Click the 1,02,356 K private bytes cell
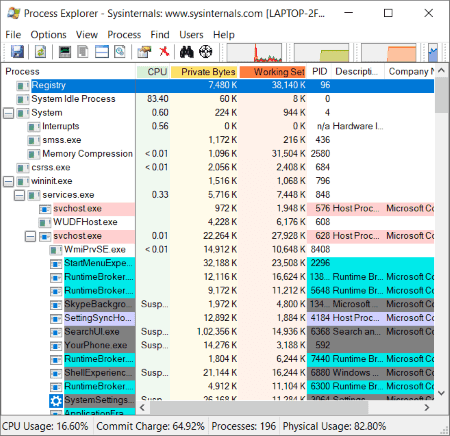 pyautogui.click(x=217, y=332)
